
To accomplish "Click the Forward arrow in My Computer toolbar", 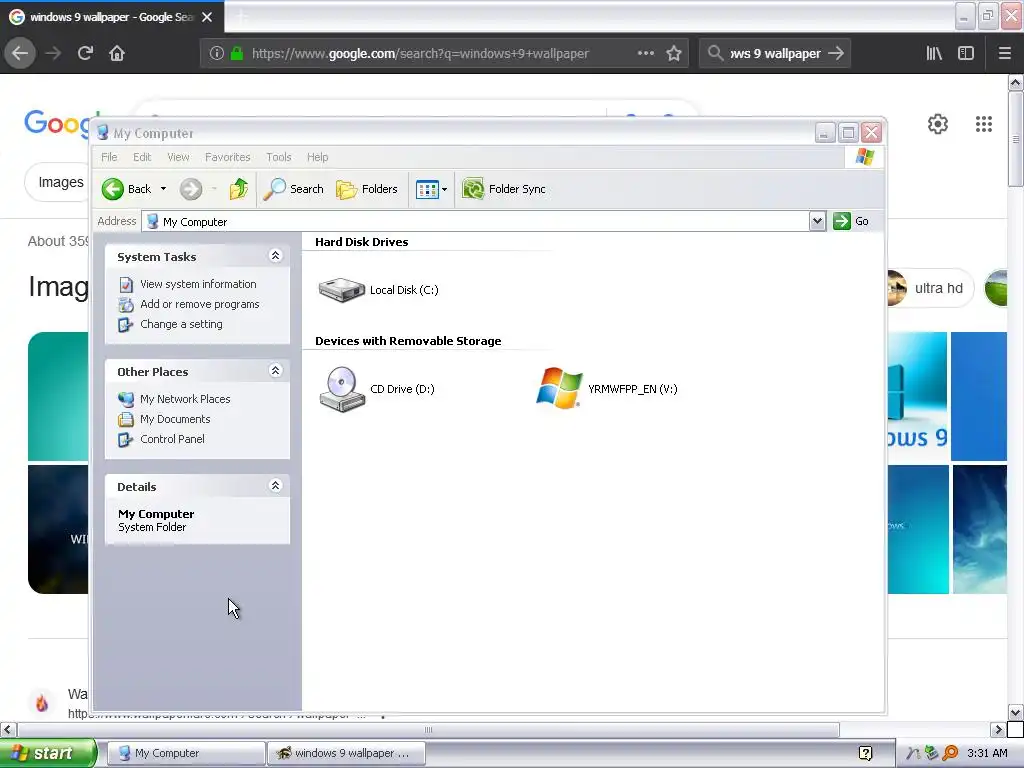I will (191, 189).
